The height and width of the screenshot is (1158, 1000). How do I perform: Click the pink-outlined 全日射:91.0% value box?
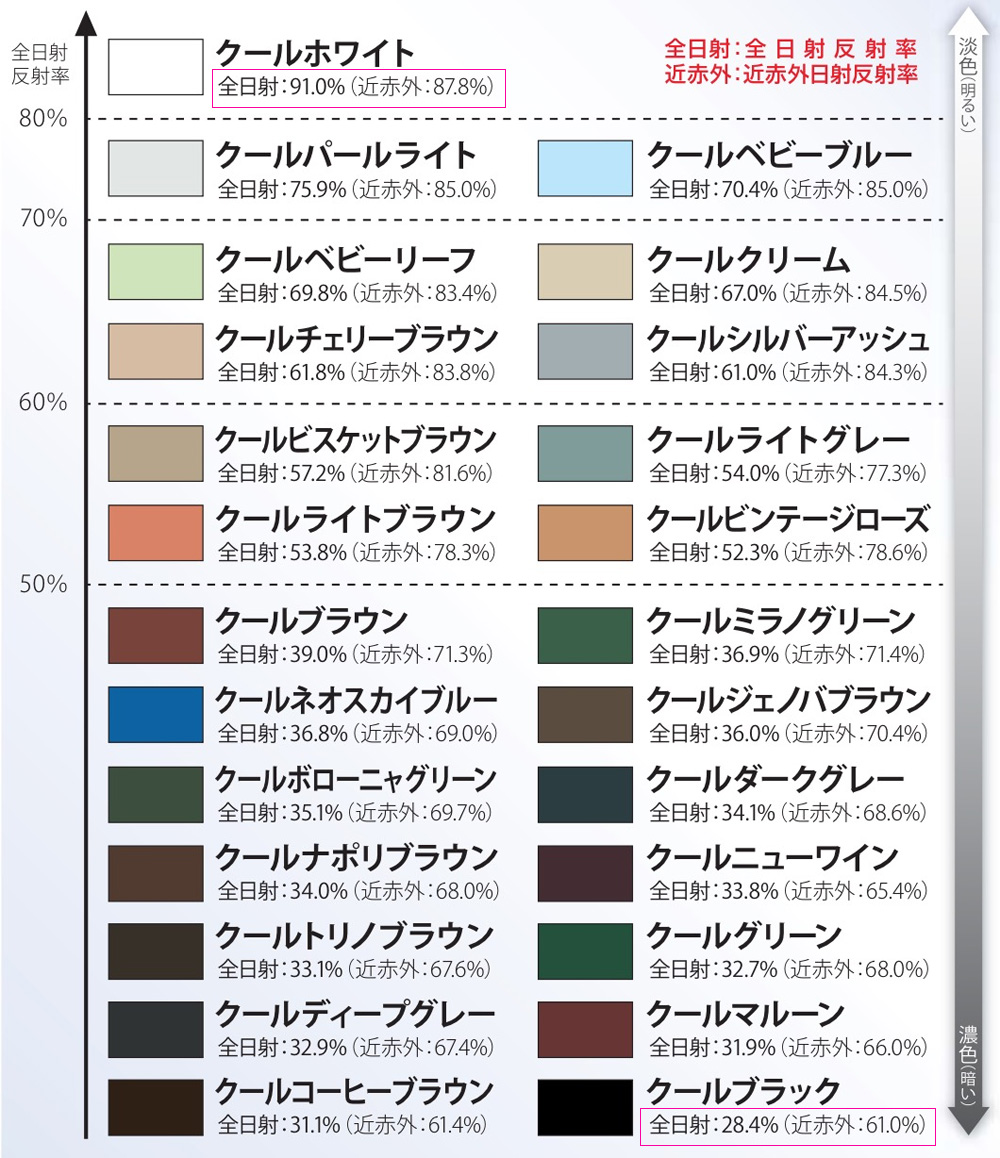[359, 88]
